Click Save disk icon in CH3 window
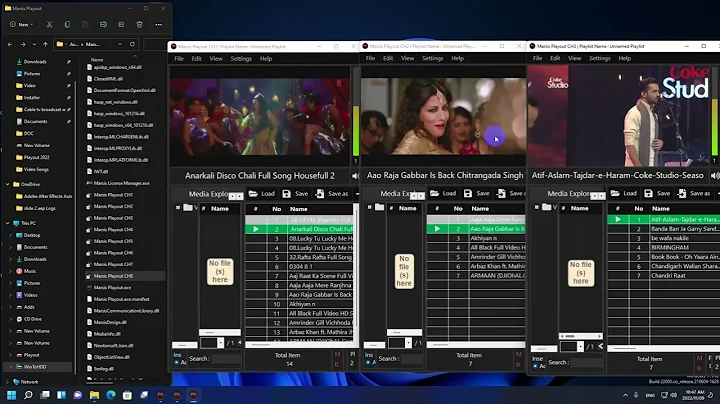This screenshot has width=720, height=404. pyautogui.click(x=648, y=193)
